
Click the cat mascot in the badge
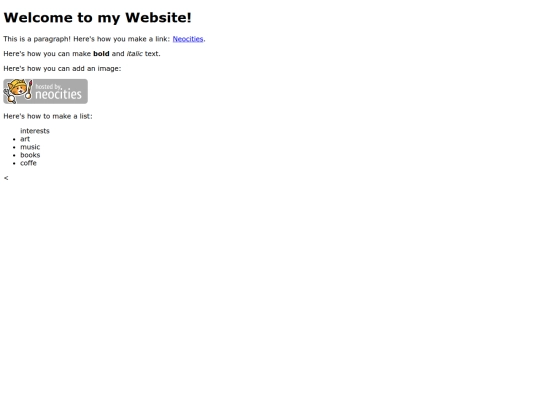click(16, 91)
